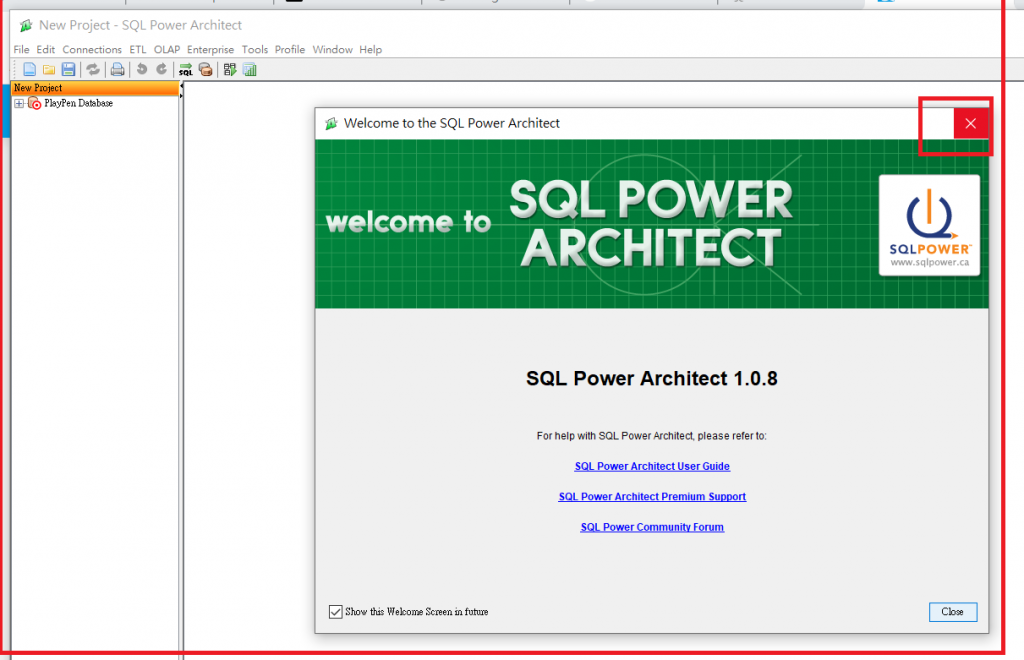The image size is (1024, 660).
Task: Click the Redo toolbar icon
Action: pyautogui.click(x=161, y=69)
